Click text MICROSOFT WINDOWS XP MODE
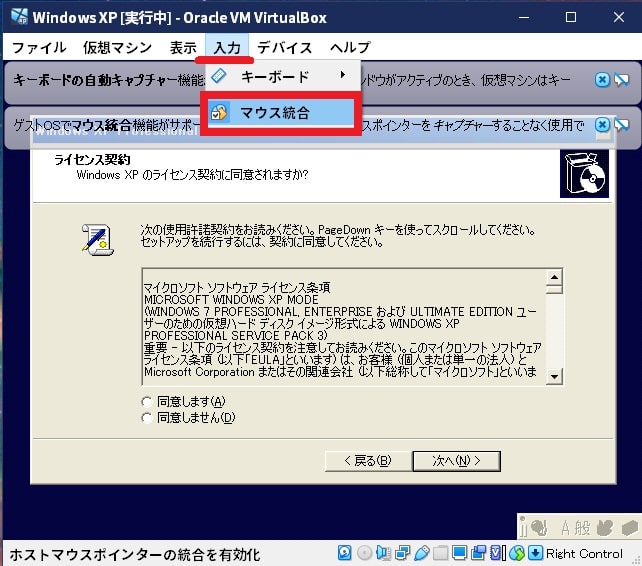This screenshot has height=566, width=642. (231, 299)
